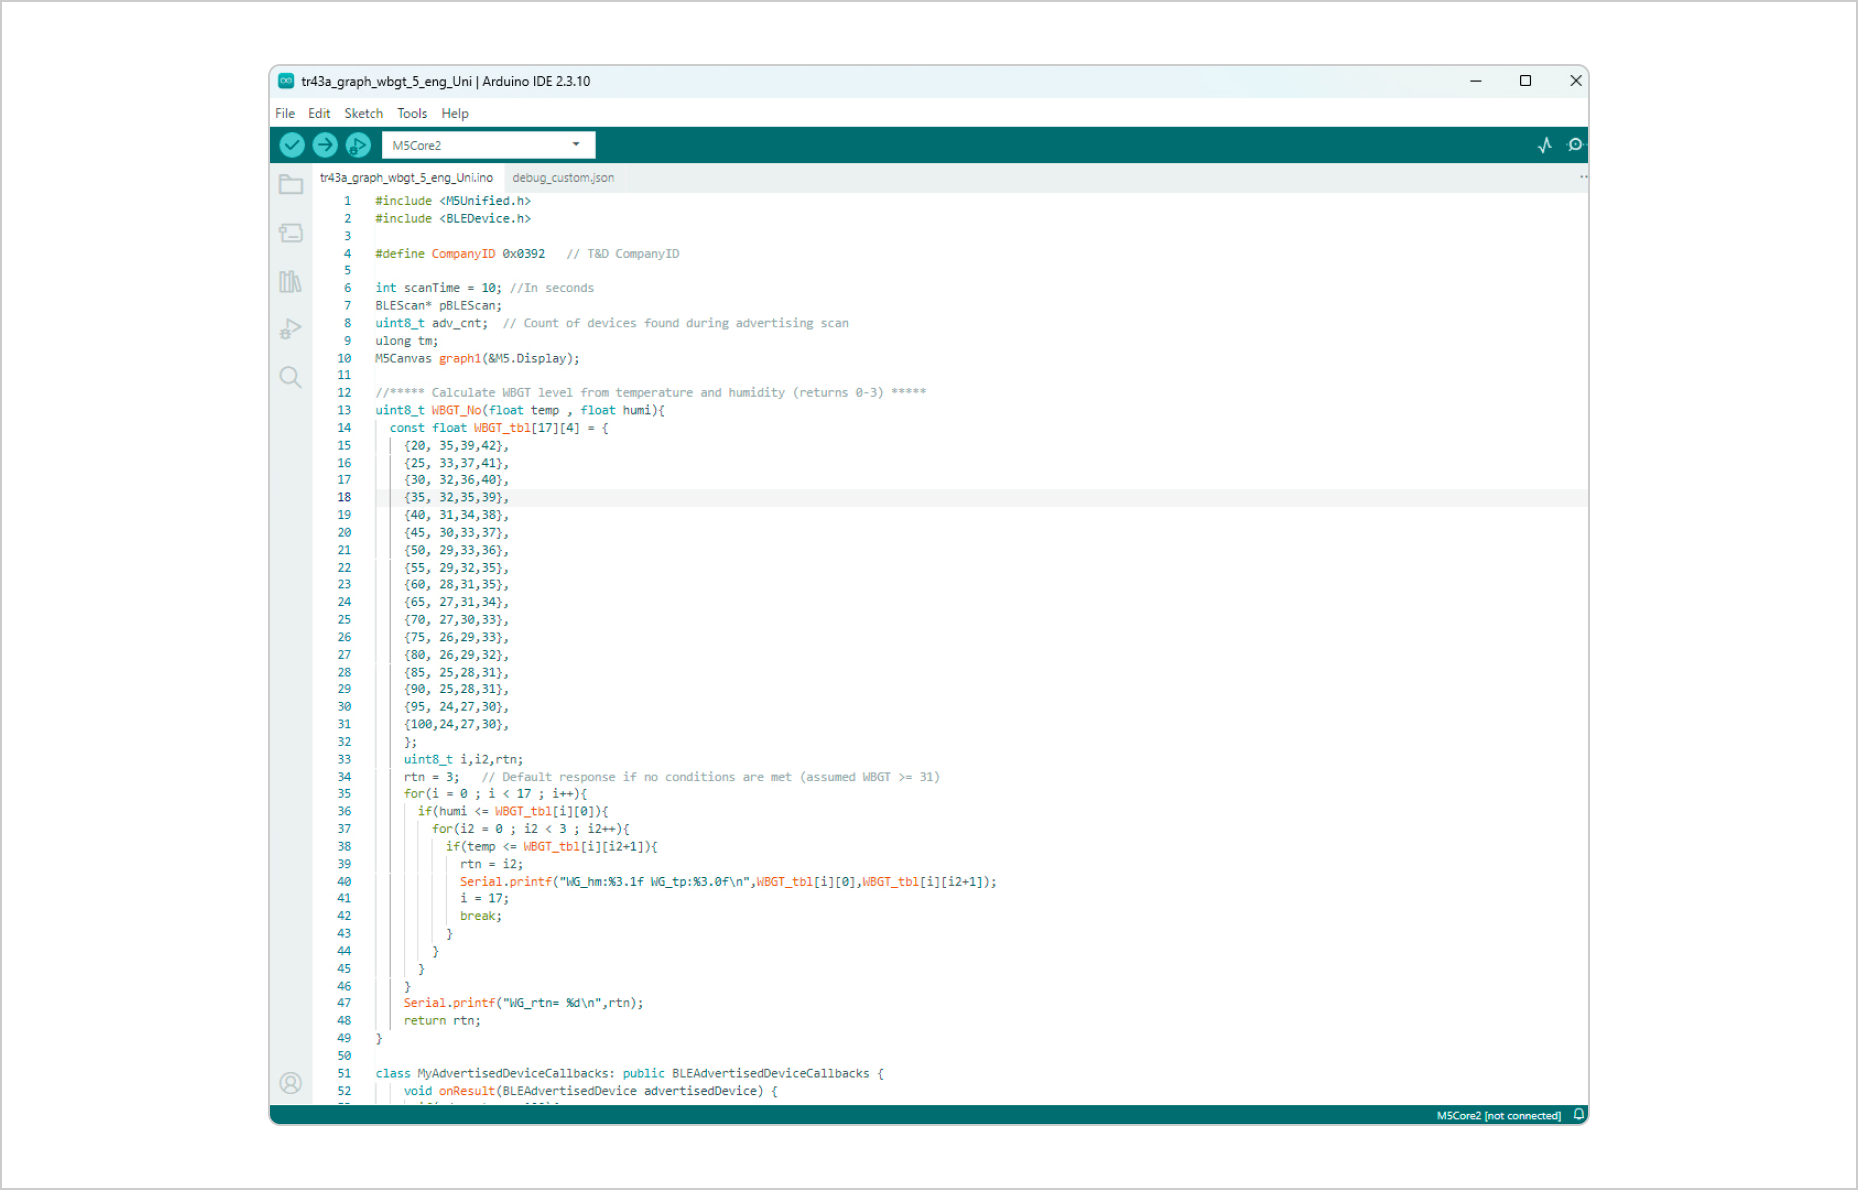Screen dimensions: 1858x1190
Task: Click the {35, 32,35,39} table row
Action: [456, 497]
